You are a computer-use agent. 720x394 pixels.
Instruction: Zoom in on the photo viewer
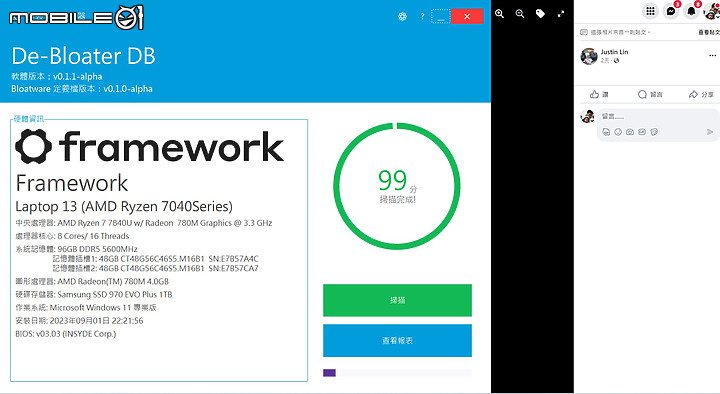(x=500, y=14)
